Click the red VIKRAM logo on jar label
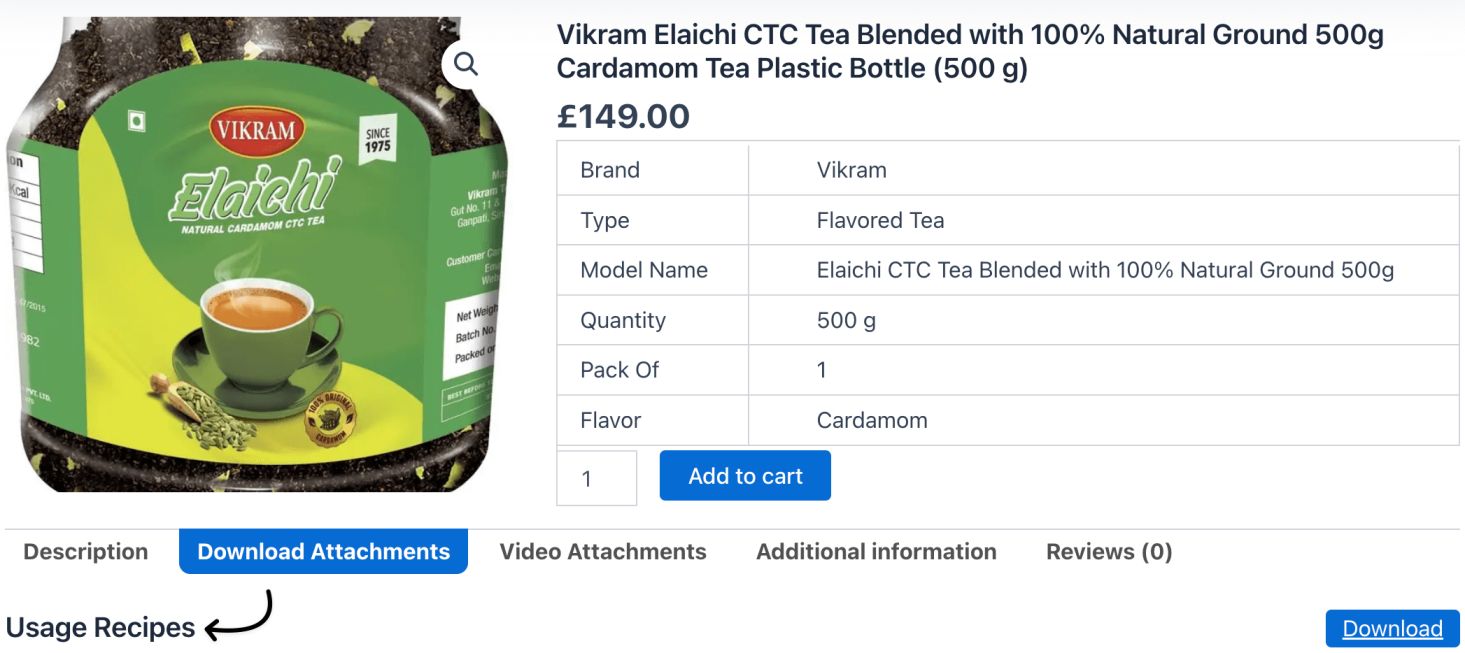1465x653 pixels. pyautogui.click(x=257, y=131)
